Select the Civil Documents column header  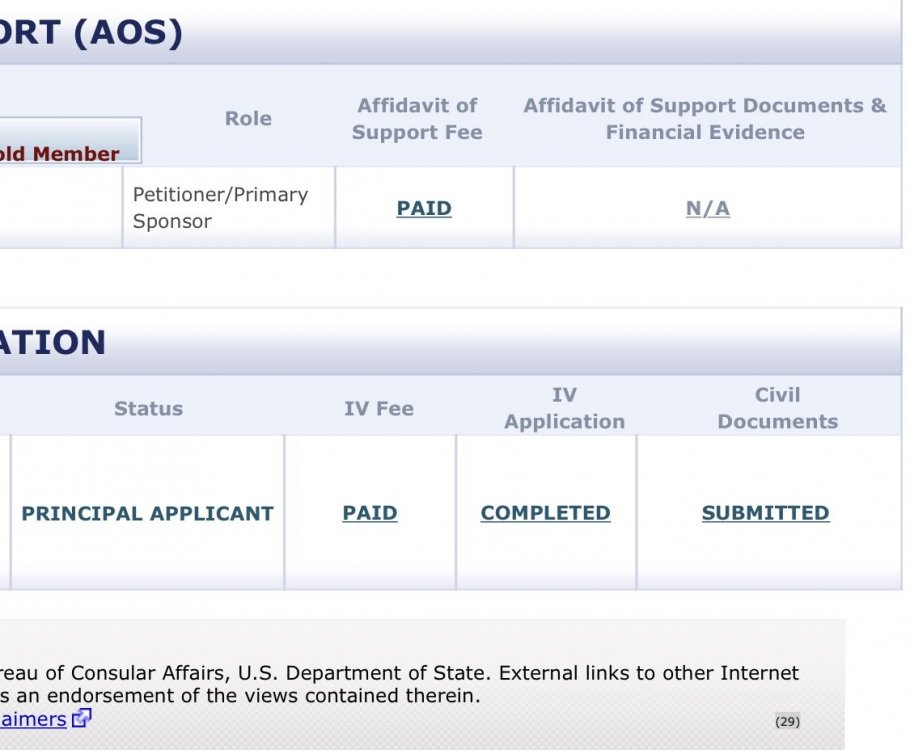pos(777,408)
